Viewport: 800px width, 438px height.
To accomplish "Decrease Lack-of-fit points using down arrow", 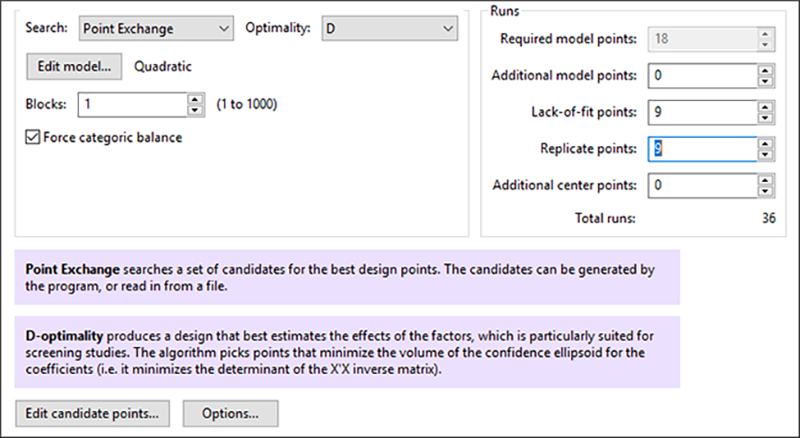I will coord(765,117).
